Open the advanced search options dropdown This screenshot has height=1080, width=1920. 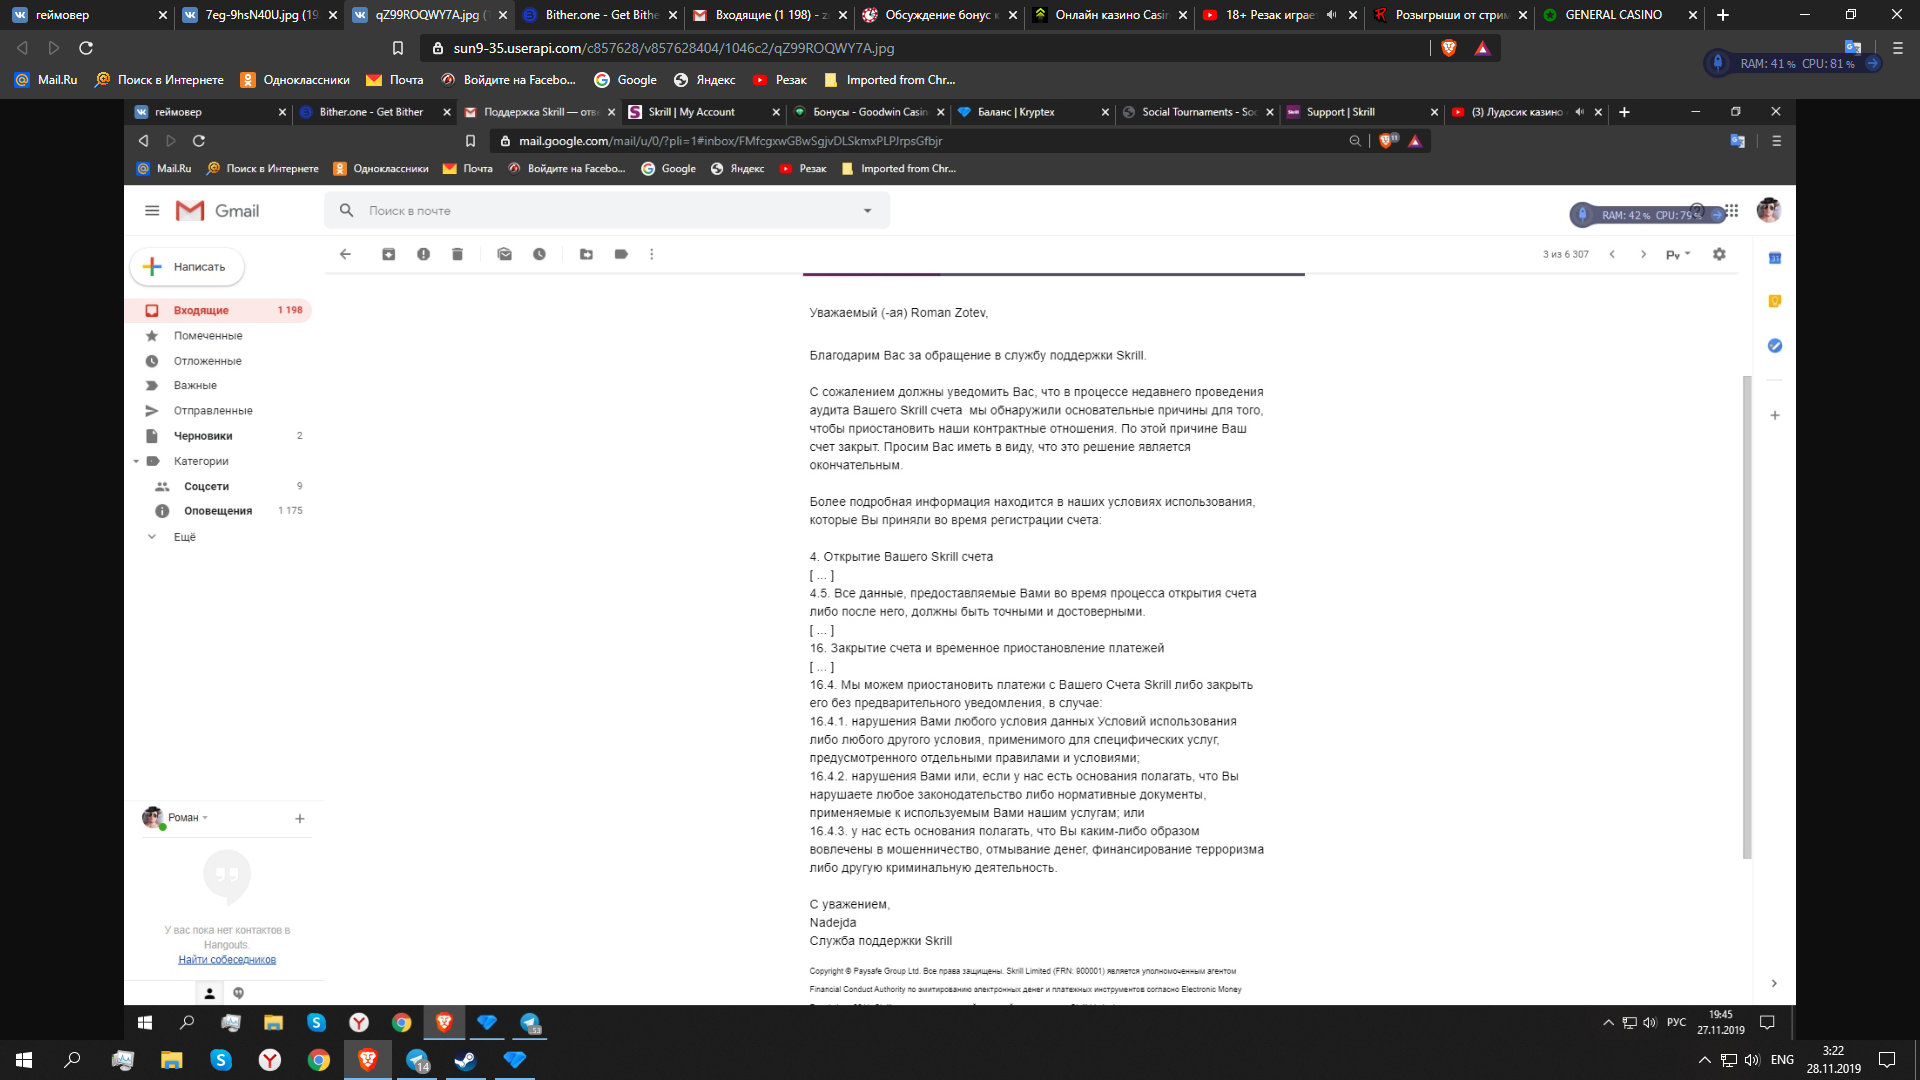(x=866, y=211)
